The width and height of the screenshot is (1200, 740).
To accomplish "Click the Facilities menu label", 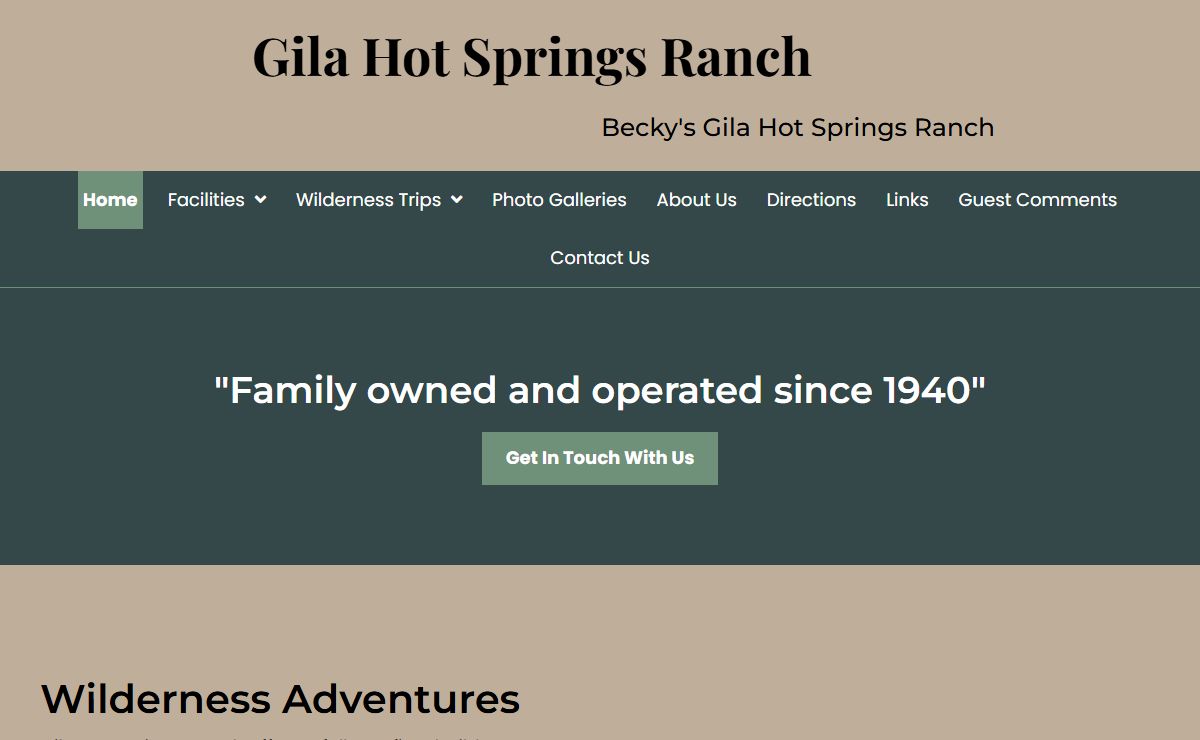I will click(x=206, y=200).
